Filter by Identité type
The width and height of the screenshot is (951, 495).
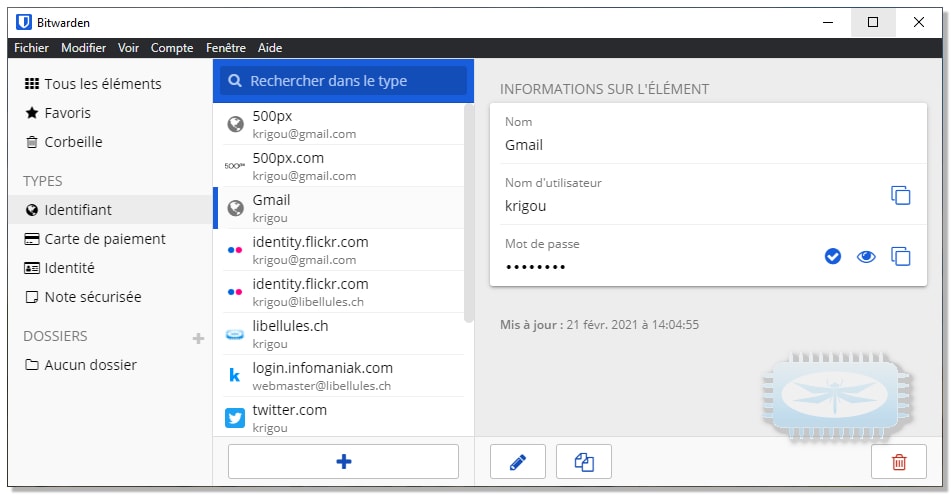[110, 268]
